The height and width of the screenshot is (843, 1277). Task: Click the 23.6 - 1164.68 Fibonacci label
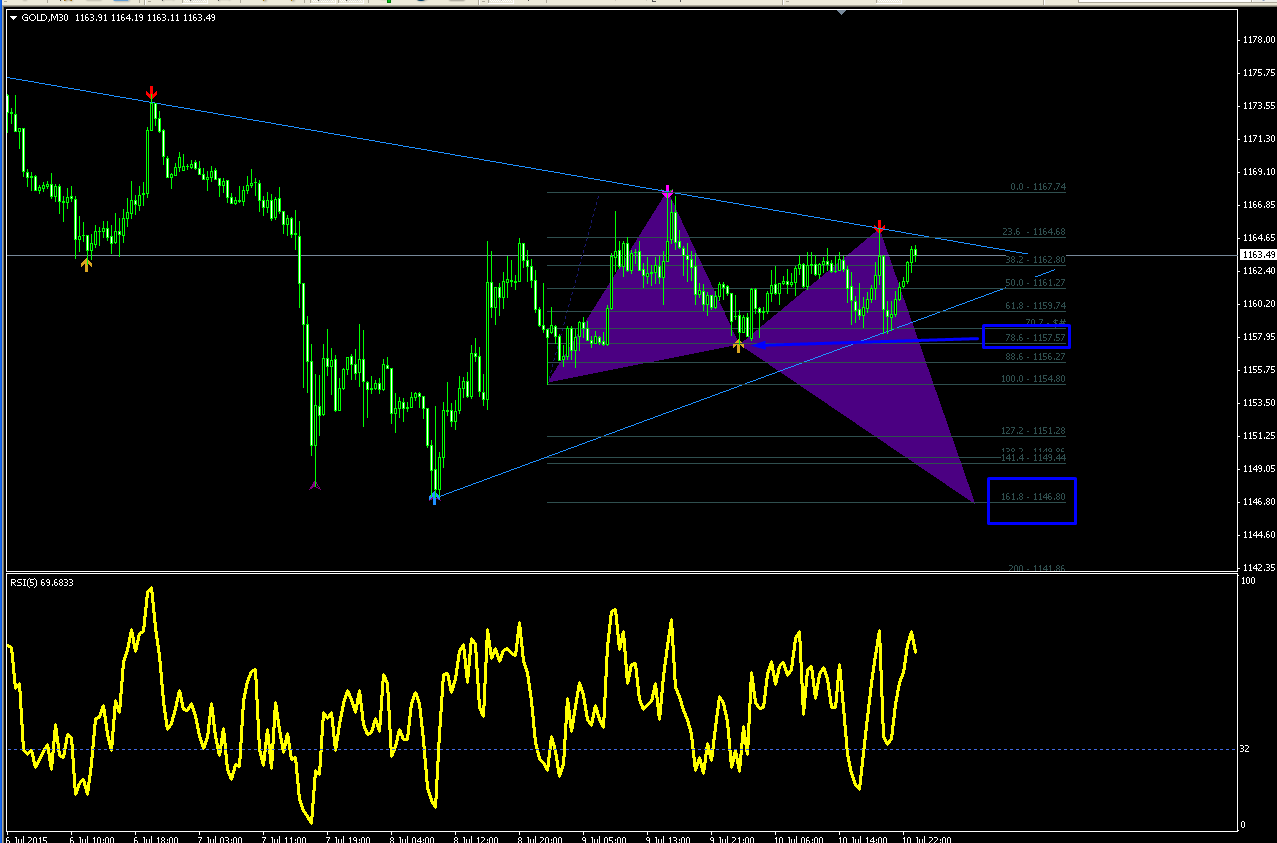pos(1033,232)
